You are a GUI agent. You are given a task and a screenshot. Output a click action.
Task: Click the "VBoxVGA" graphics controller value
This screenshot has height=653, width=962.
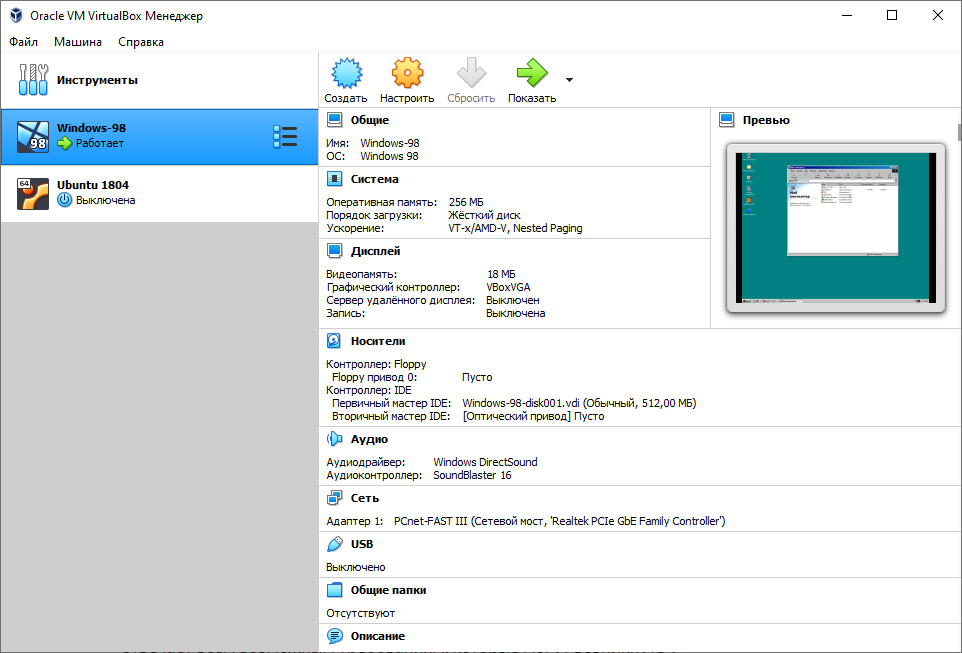click(508, 287)
